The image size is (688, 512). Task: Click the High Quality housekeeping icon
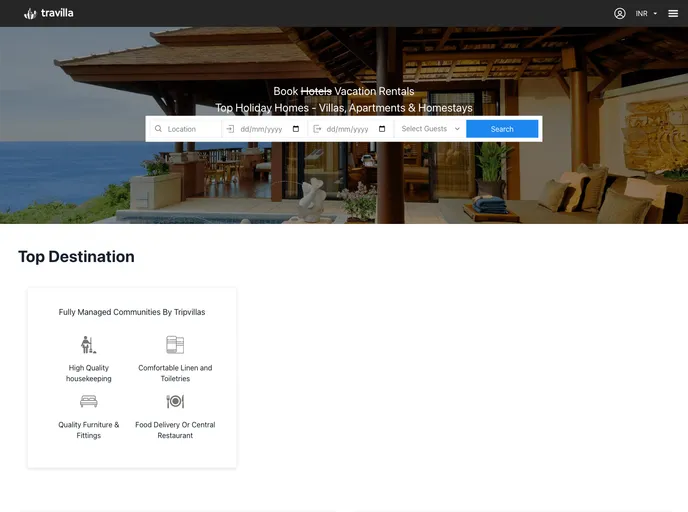point(88,345)
